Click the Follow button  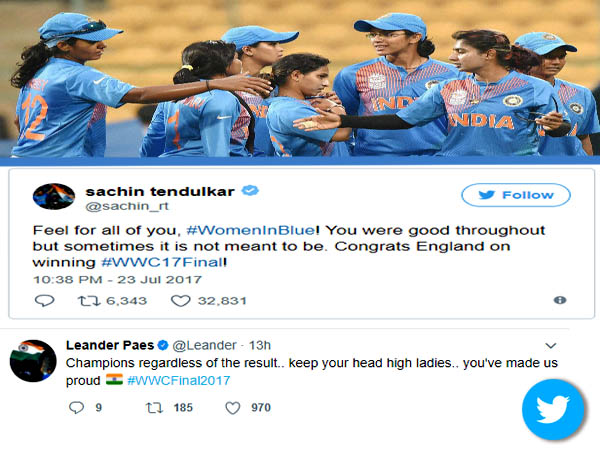(x=515, y=195)
